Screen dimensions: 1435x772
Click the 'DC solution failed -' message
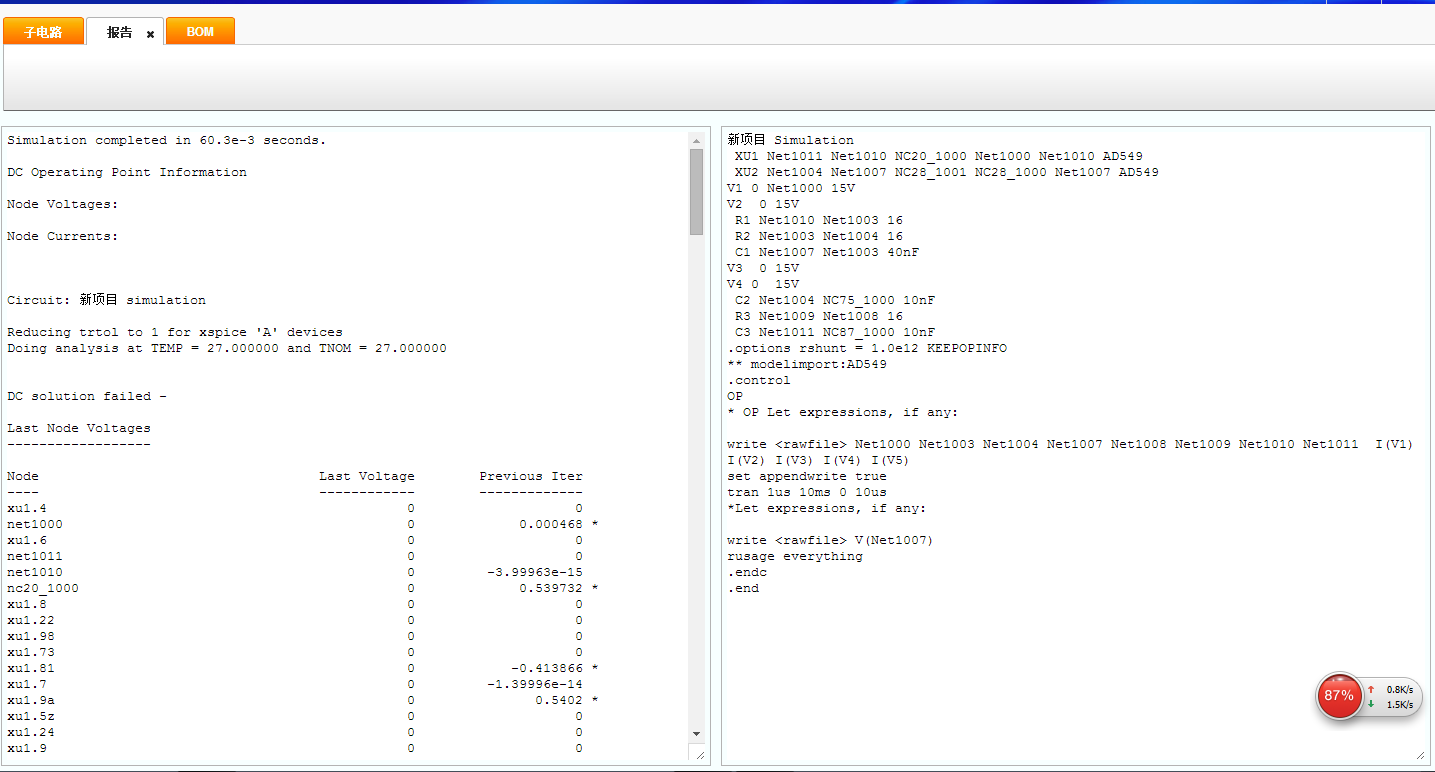pyautogui.click(x=87, y=396)
